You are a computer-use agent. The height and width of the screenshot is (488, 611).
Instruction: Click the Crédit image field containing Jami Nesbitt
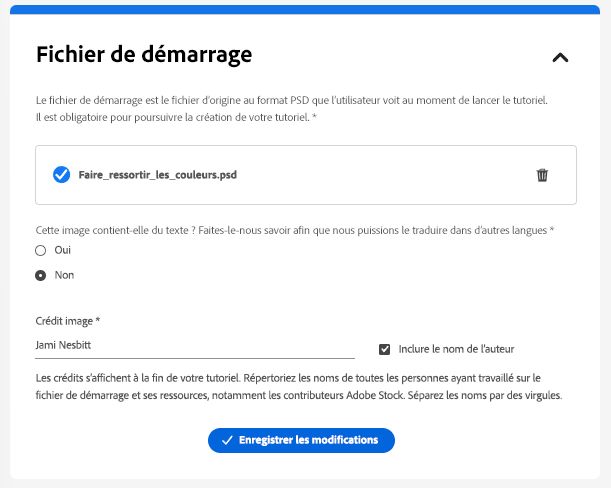coord(194,346)
